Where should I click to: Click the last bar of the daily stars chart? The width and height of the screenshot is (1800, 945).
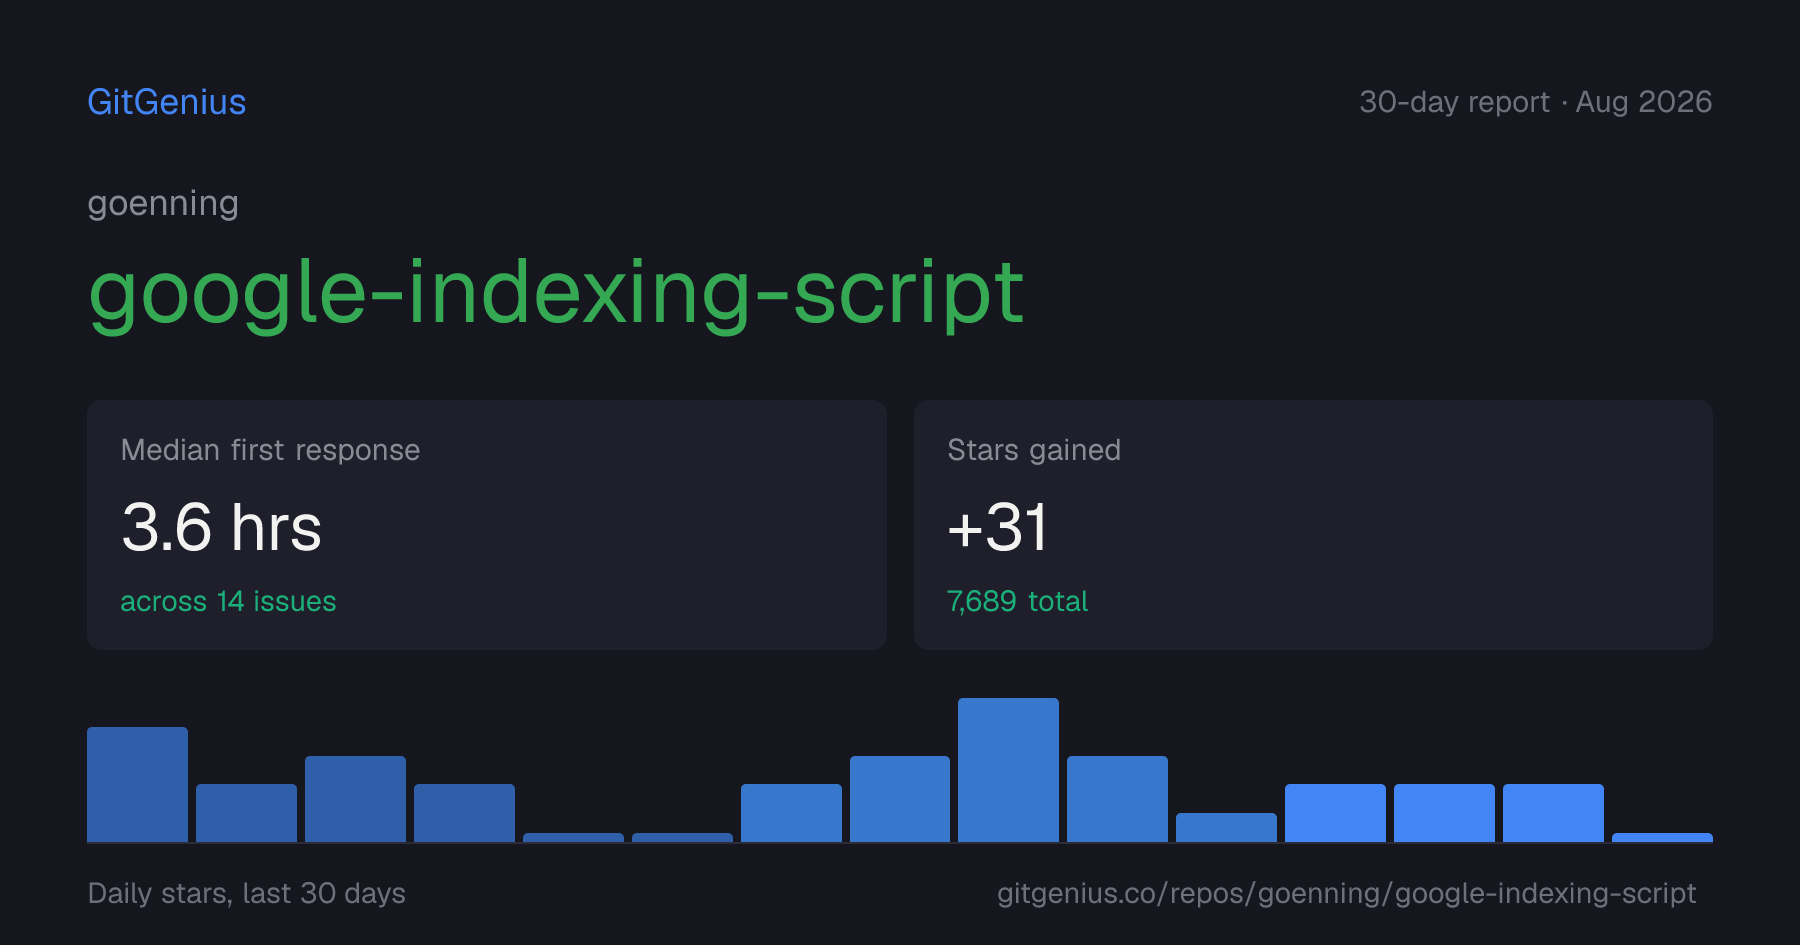[1662, 837]
